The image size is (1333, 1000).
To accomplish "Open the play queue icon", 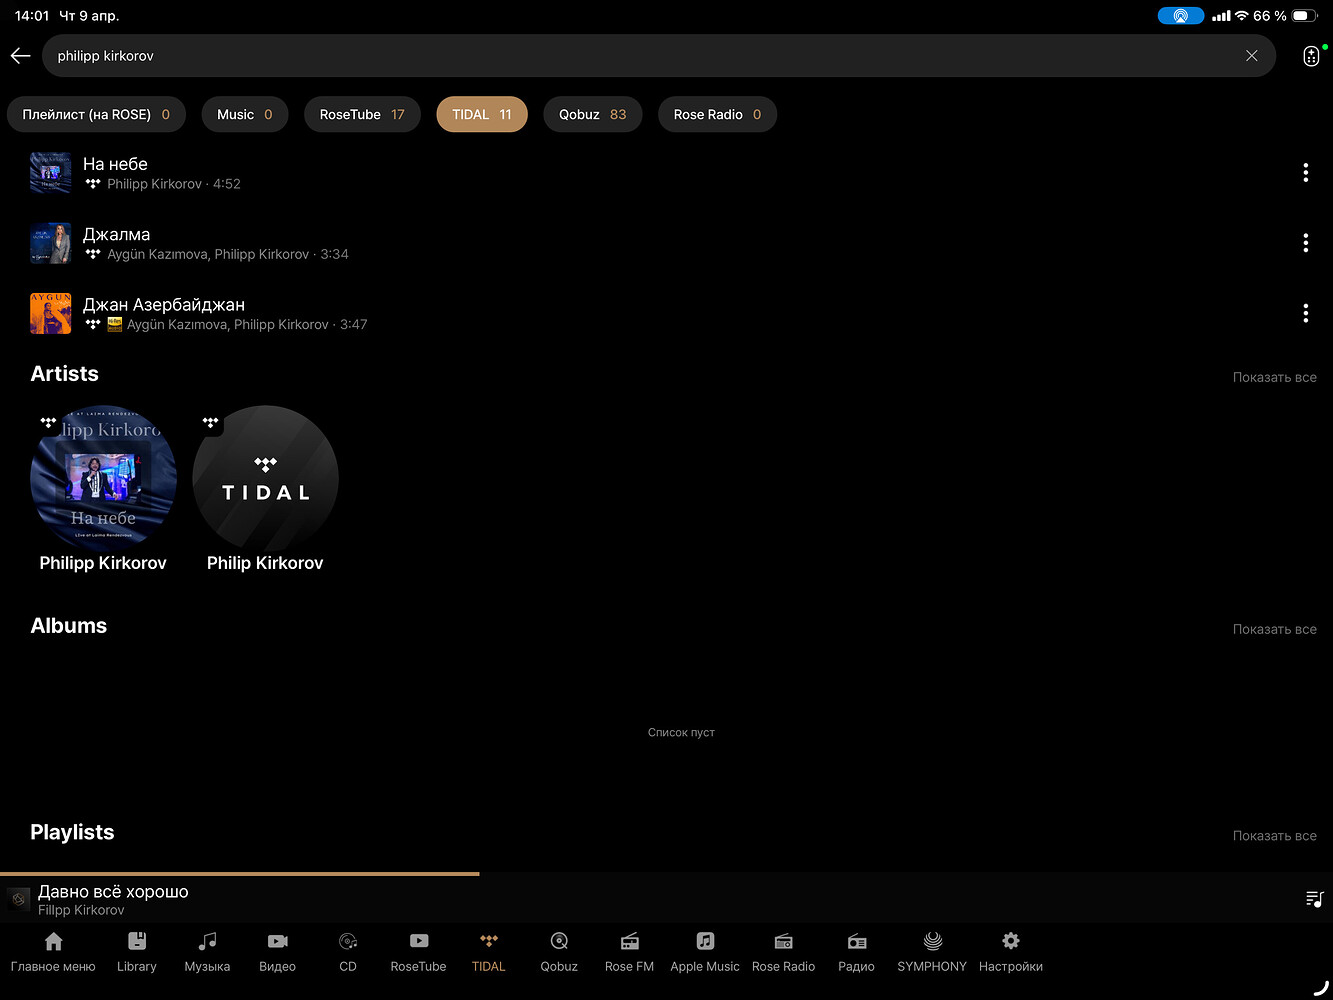I will pyautogui.click(x=1314, y=899).
